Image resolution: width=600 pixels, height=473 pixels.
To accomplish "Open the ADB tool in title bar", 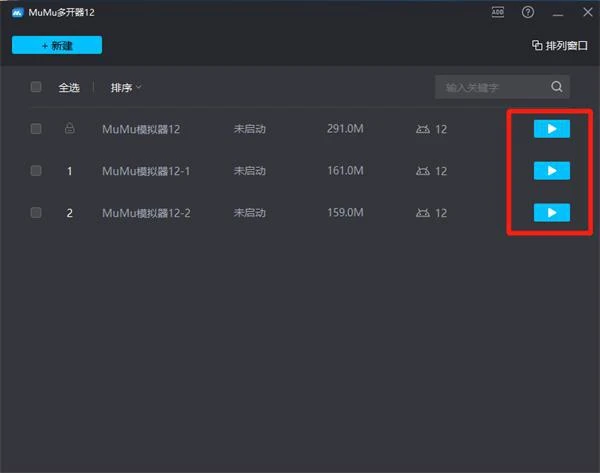I will tap(498, 13).
